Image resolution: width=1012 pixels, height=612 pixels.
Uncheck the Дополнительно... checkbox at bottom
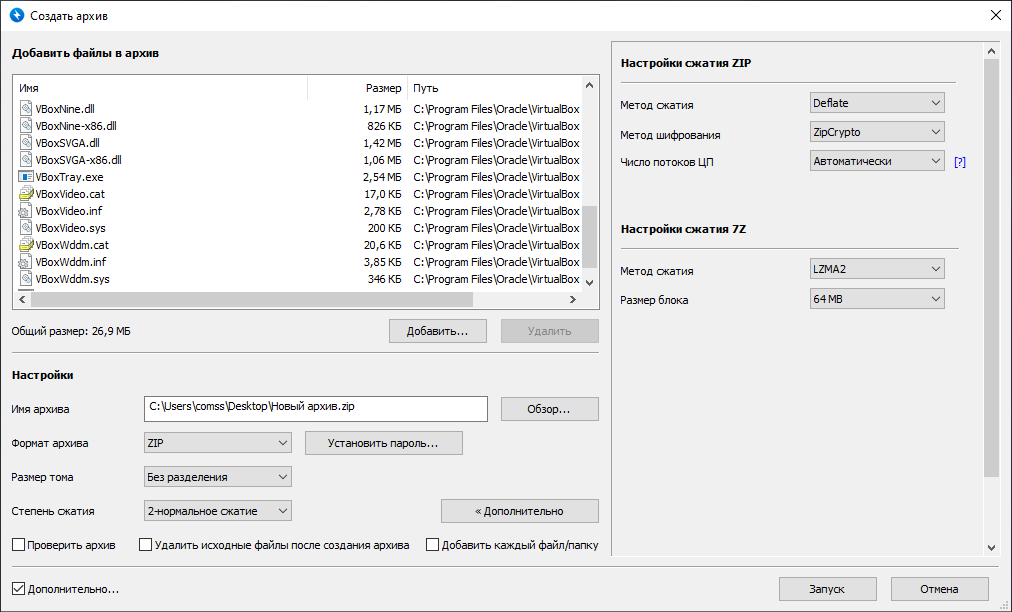click(18, 589)
